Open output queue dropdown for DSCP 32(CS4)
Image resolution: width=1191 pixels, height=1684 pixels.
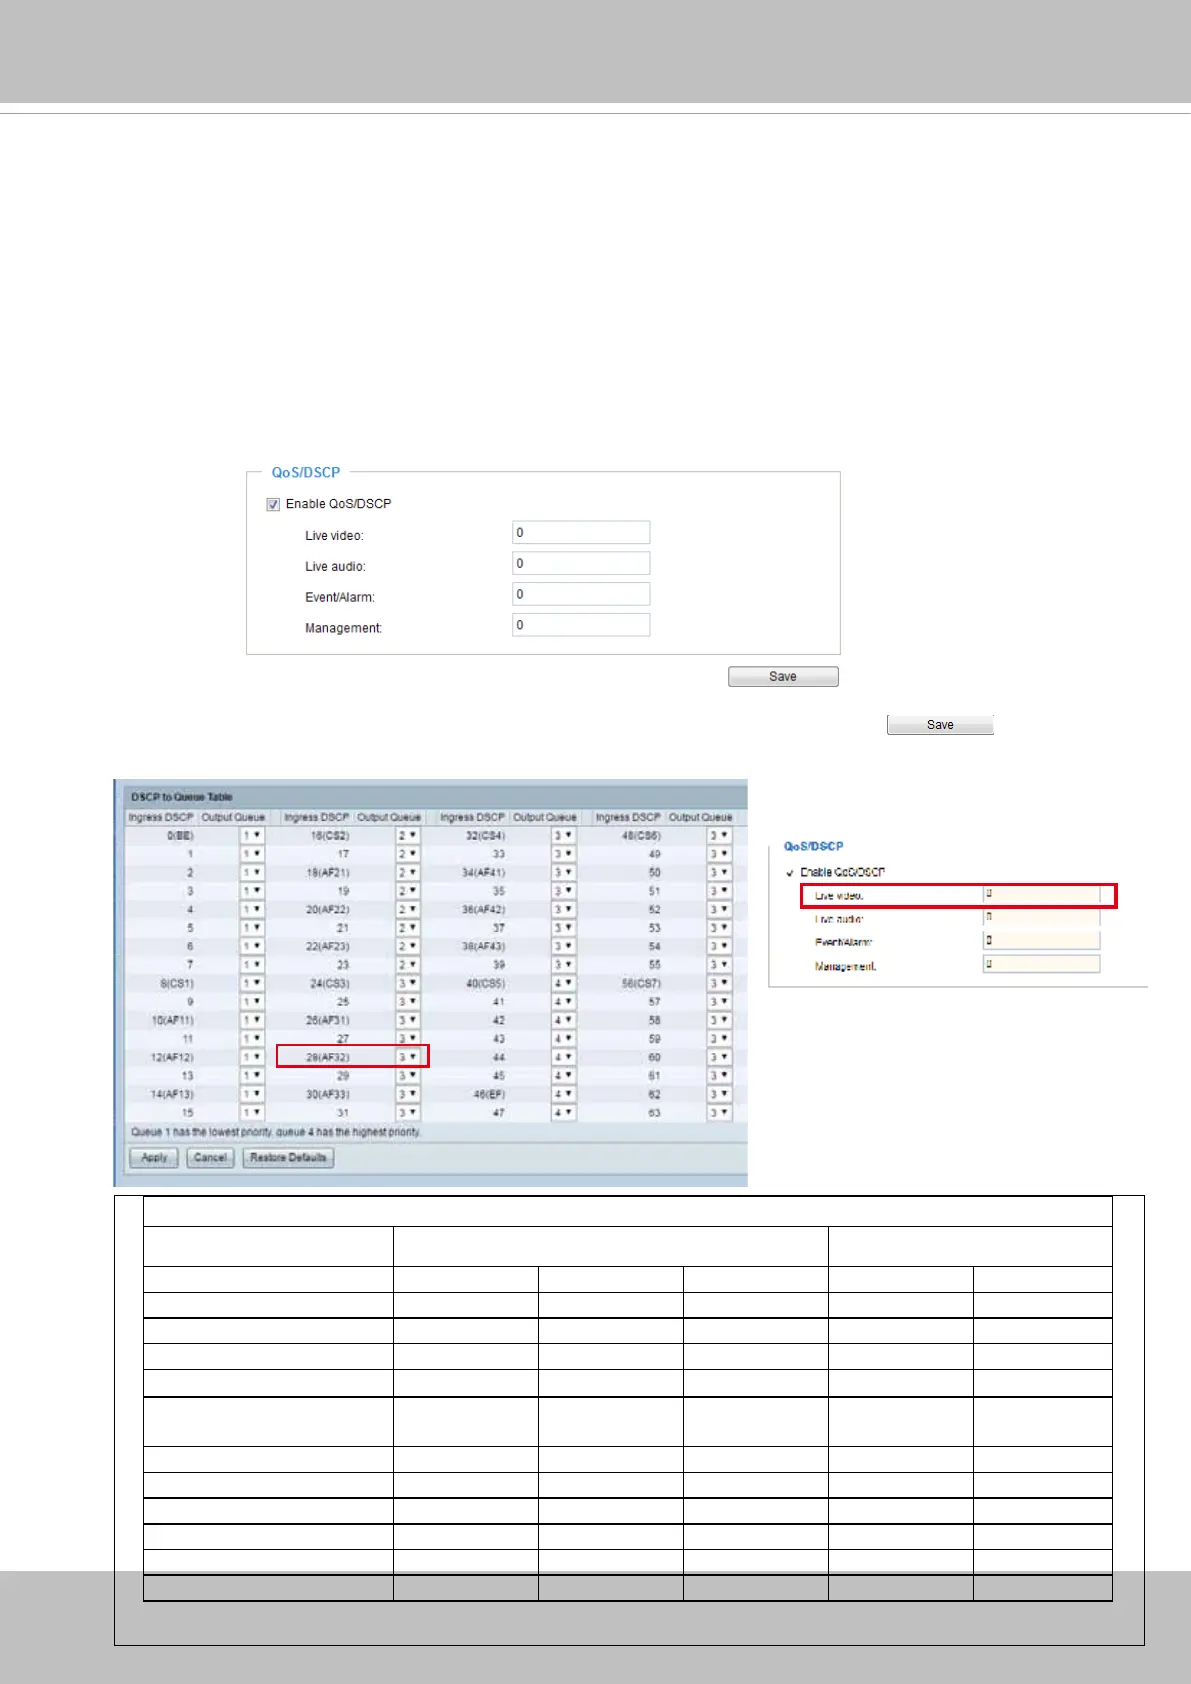point(564,835)
